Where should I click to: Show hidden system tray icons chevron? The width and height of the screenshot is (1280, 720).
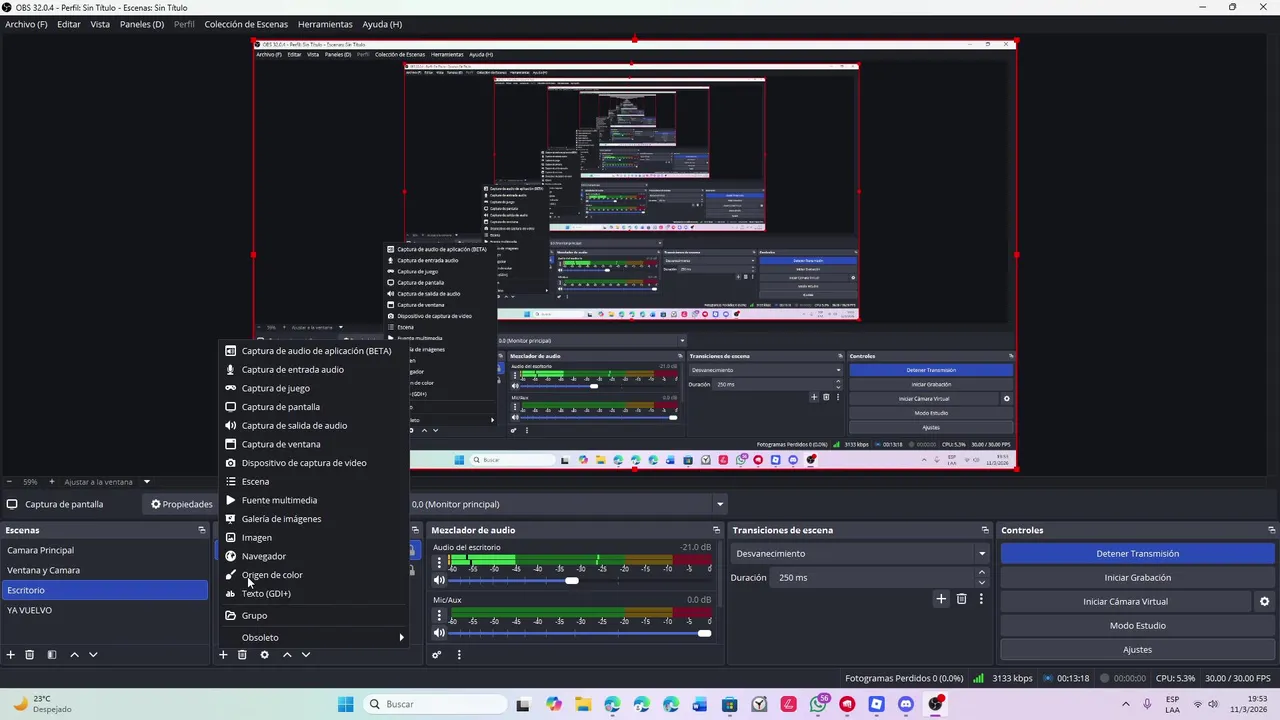coord(1125,704)
